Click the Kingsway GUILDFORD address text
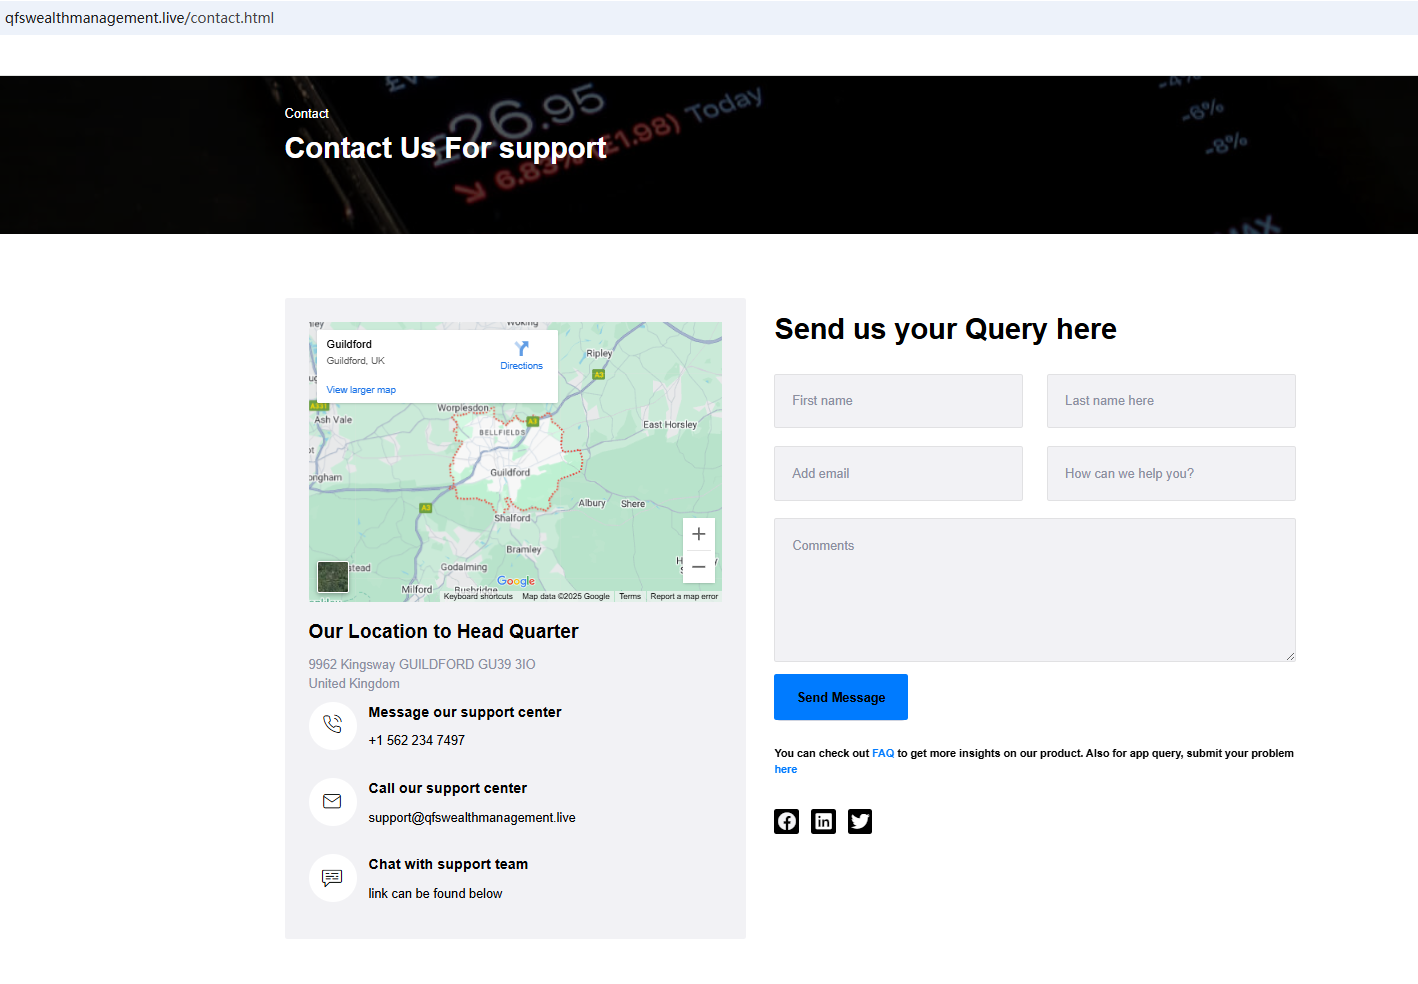 (422, 664)
